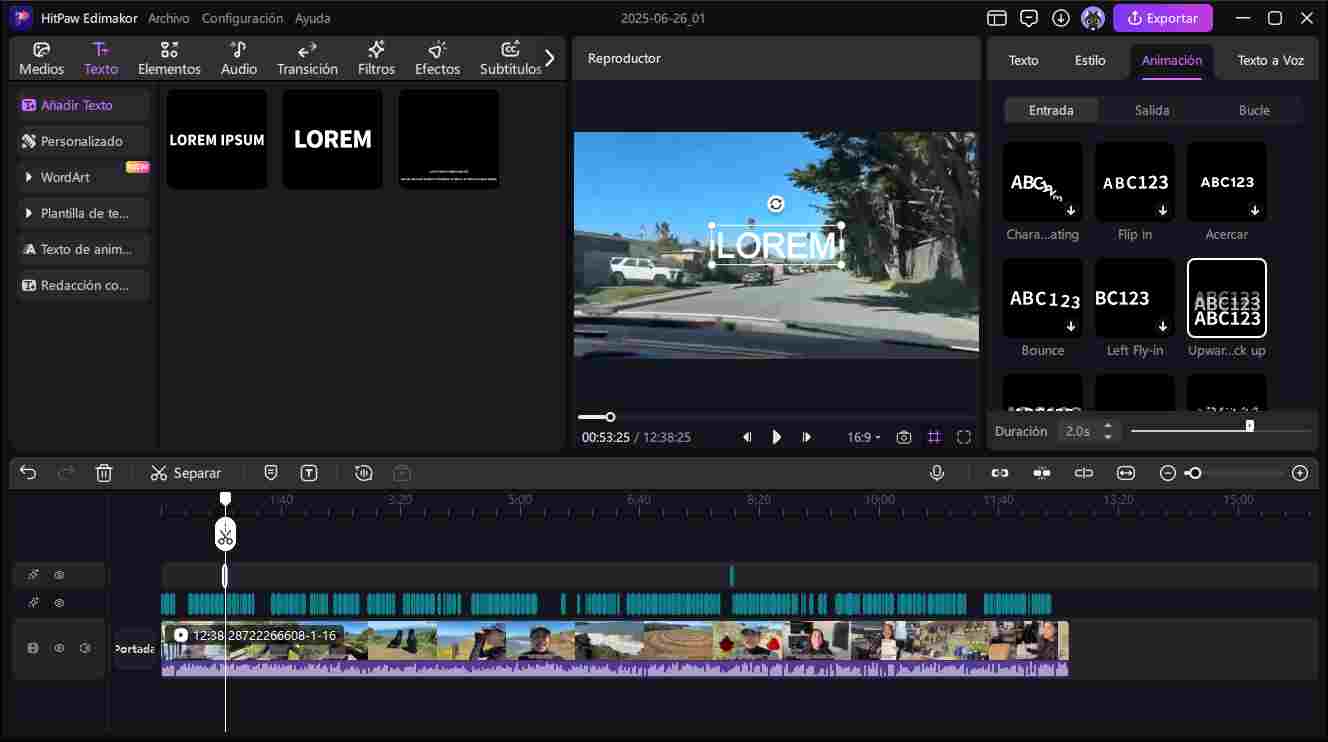Click the Portada cover button
The image size is (1328, 742).
pos(135,649)
